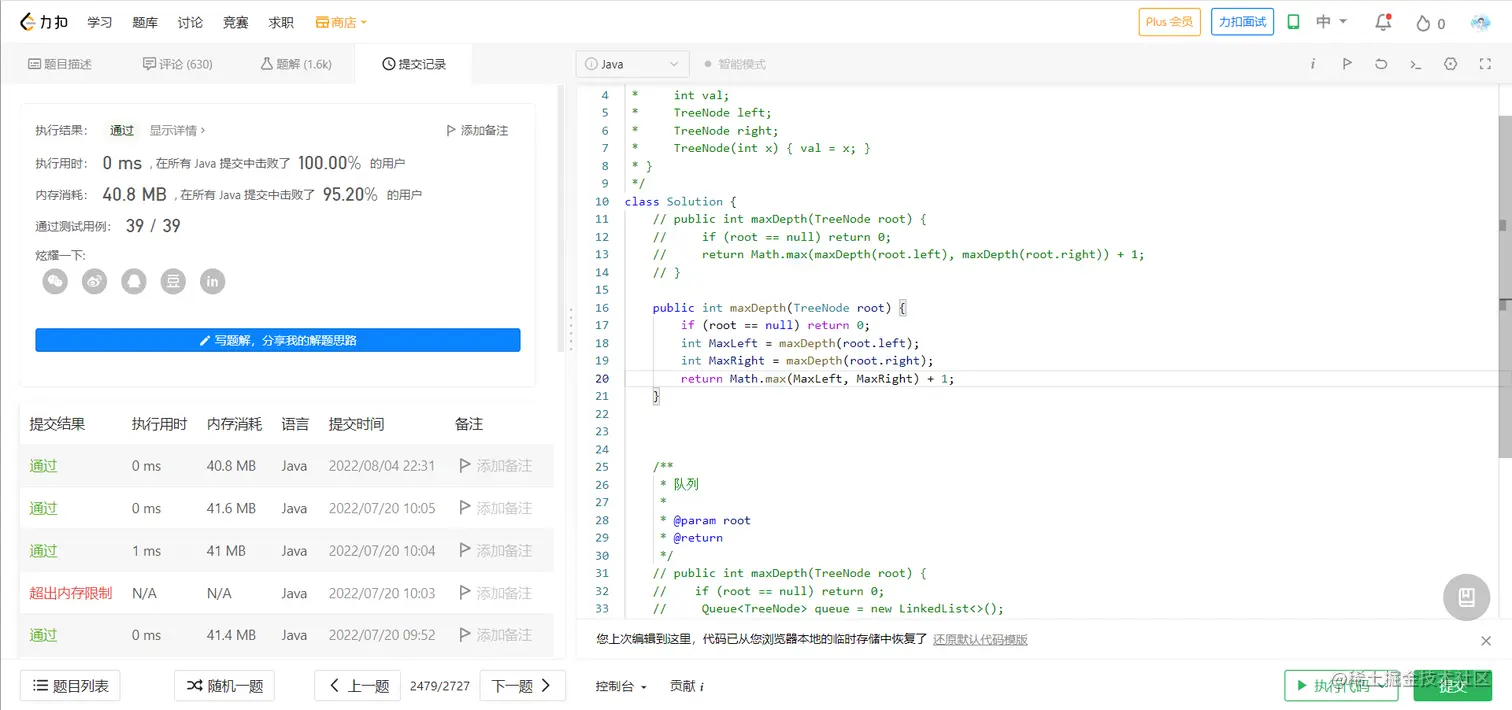The height and width of the screenshot is (710, 1512).
Task: Share result via Weibo icon
Action: 94,282
